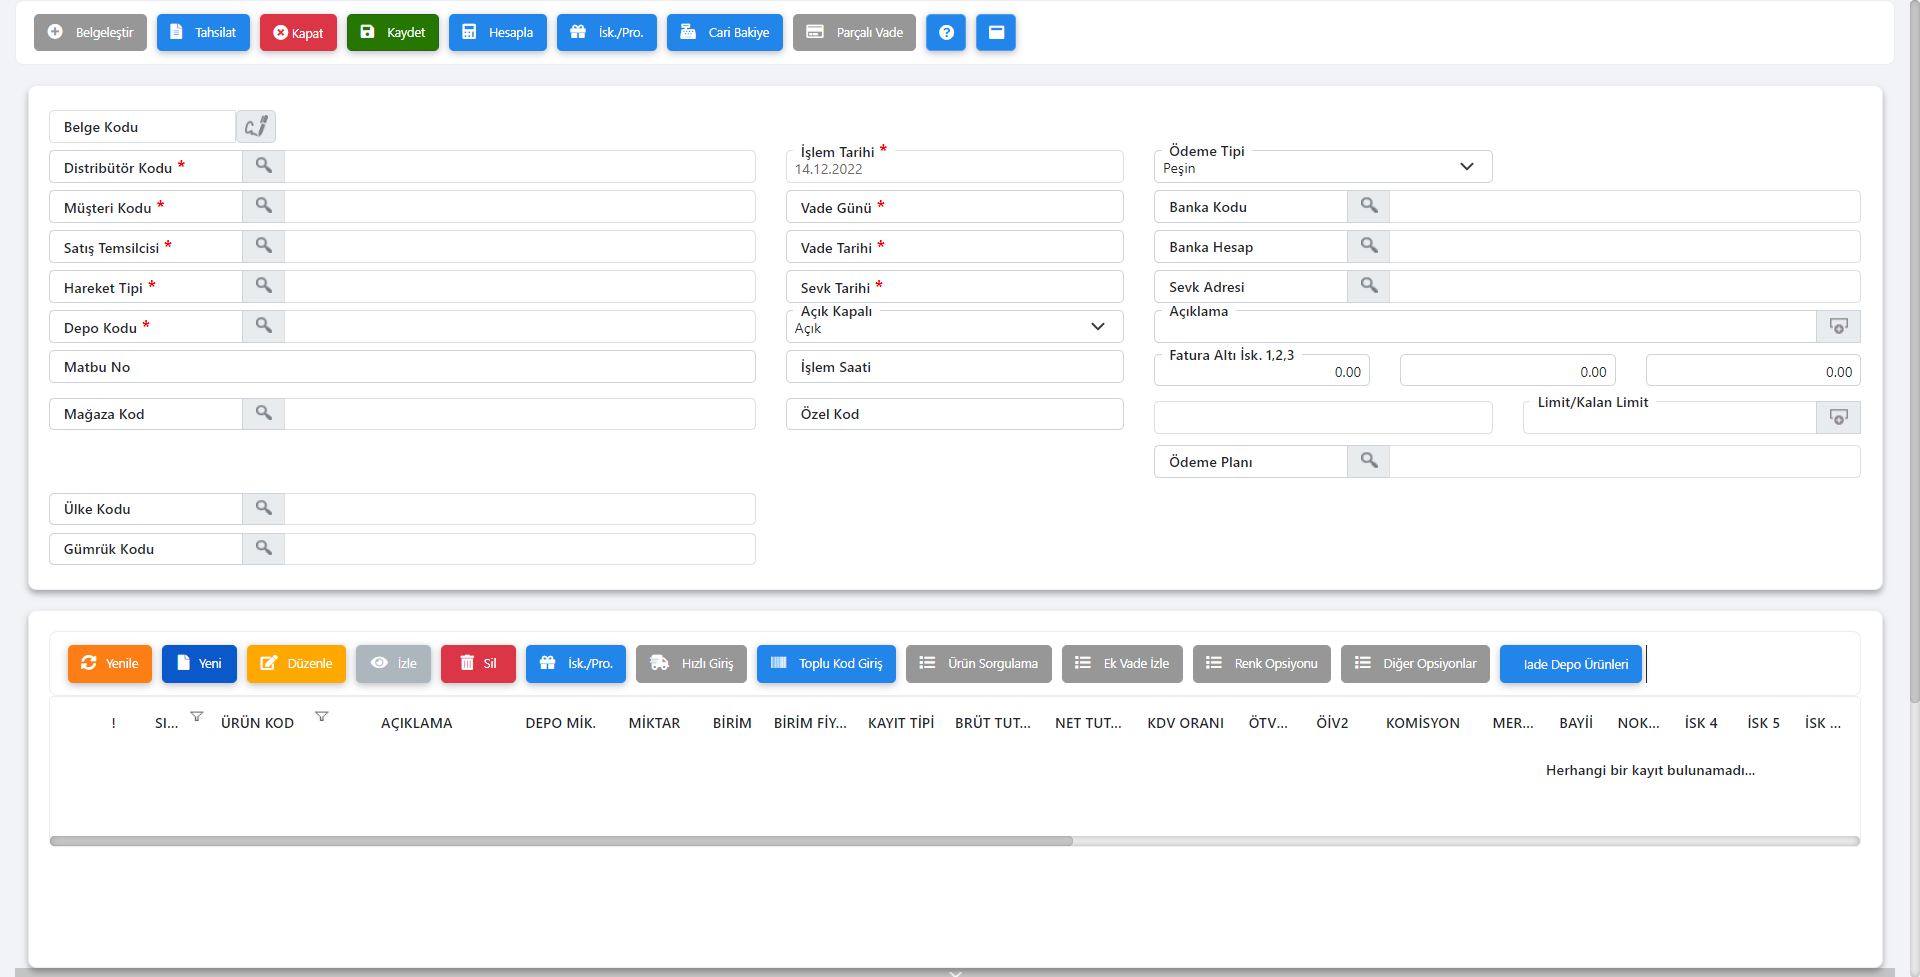Click the orange Yenile toolbar button
This screenshot has width=1920, height=977.
pos(110,664)
